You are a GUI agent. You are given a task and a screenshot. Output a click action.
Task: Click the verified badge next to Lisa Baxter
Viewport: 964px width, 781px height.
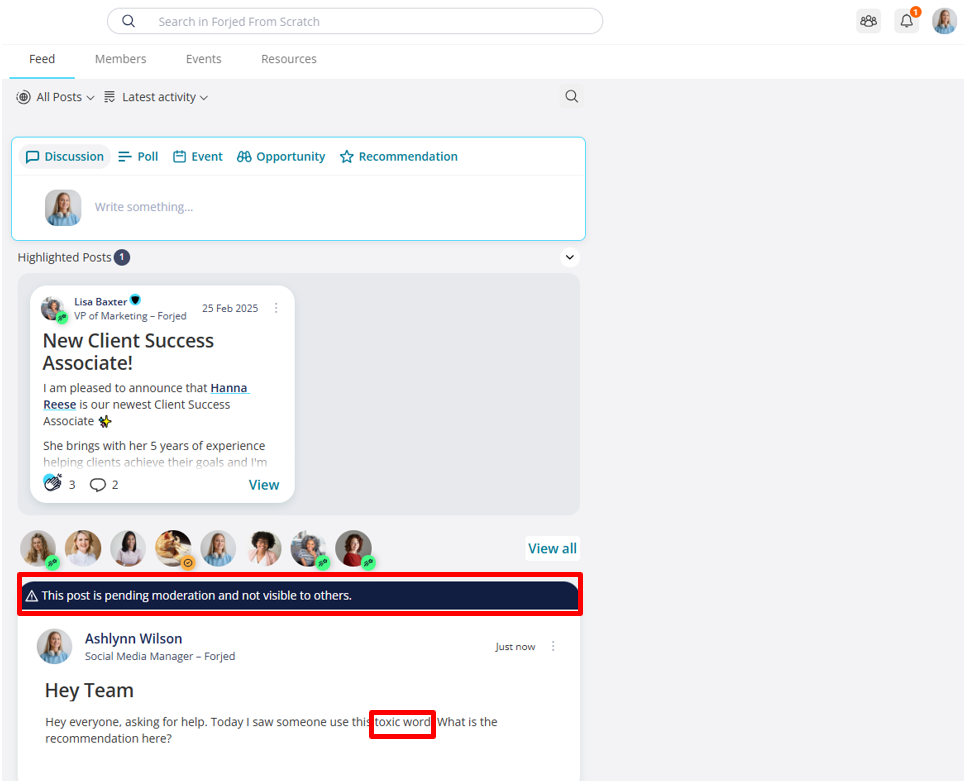(135, 300)
